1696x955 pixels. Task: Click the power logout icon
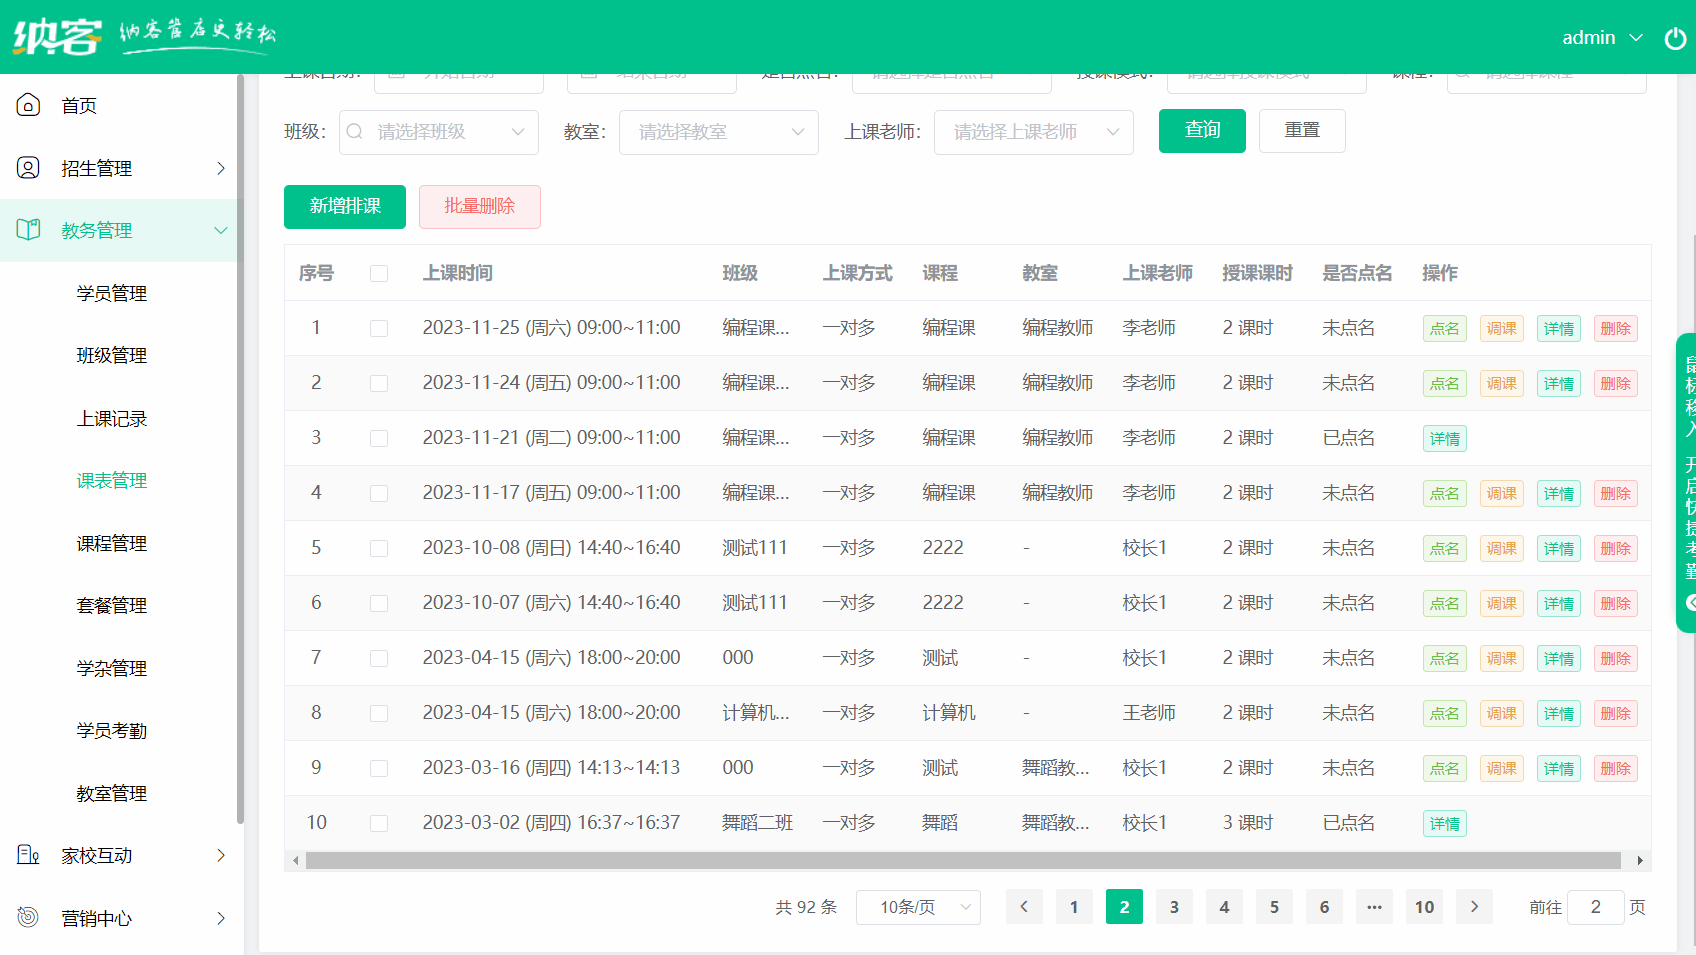click(x=1675, y=38)
